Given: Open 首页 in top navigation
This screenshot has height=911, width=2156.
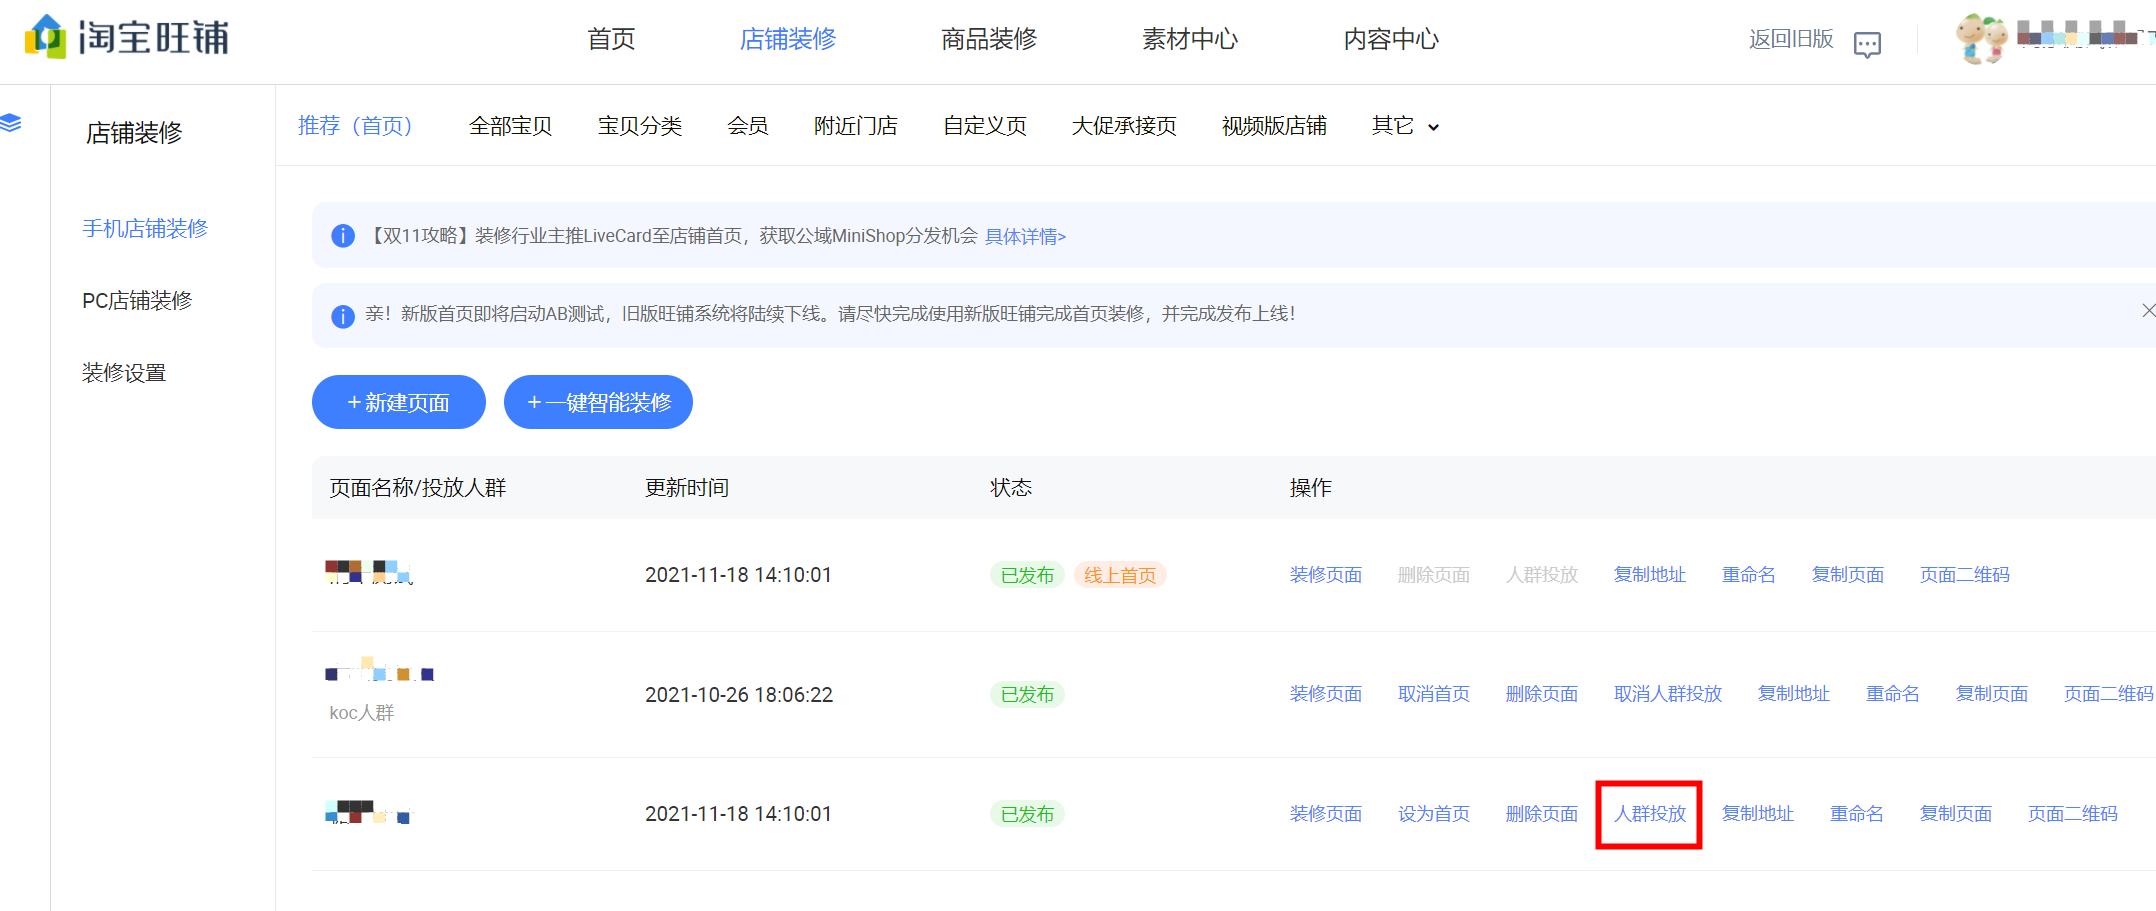Looking at the screenshot, I should point(611,39).
